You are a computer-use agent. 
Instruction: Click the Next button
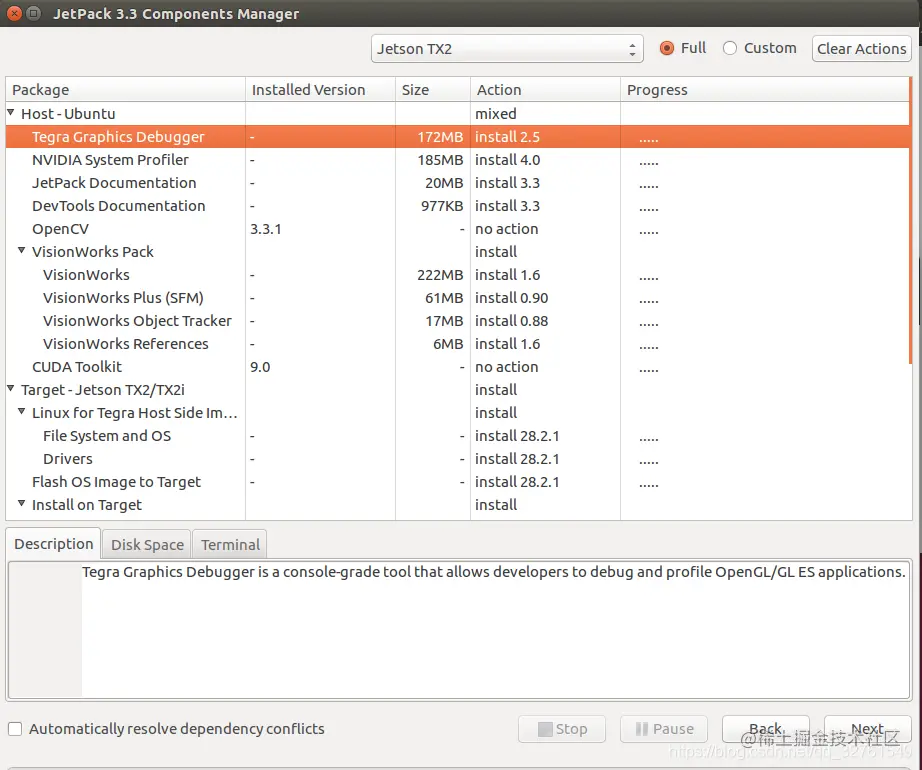click(868, 729)
